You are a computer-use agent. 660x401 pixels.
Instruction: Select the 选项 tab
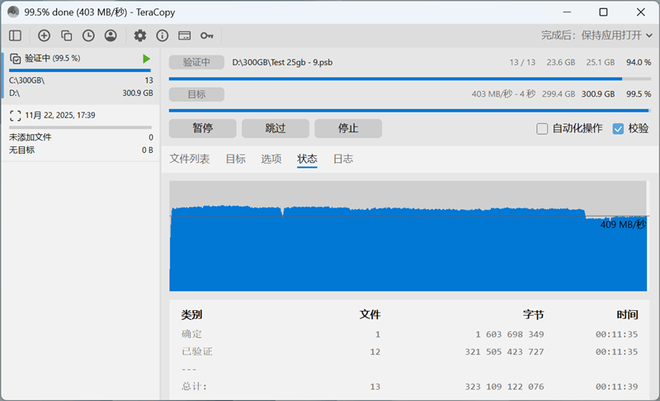point(271,159)
